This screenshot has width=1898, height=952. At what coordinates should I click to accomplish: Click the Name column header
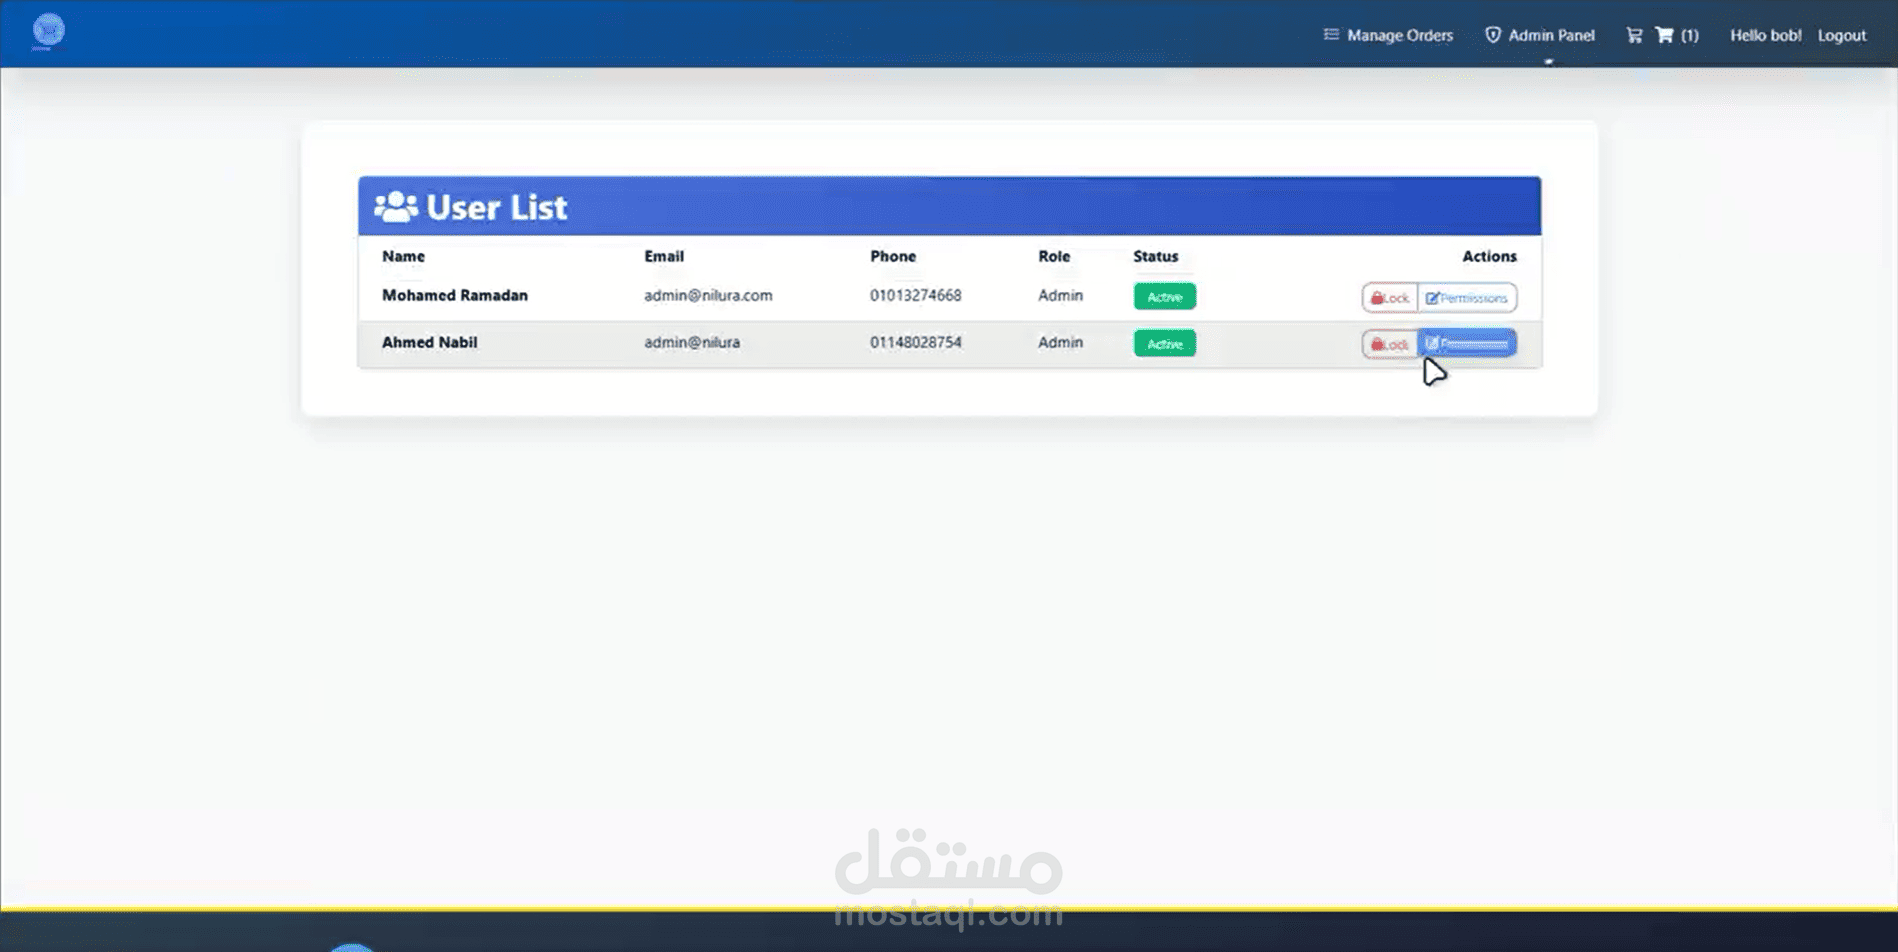click(403, 256)
